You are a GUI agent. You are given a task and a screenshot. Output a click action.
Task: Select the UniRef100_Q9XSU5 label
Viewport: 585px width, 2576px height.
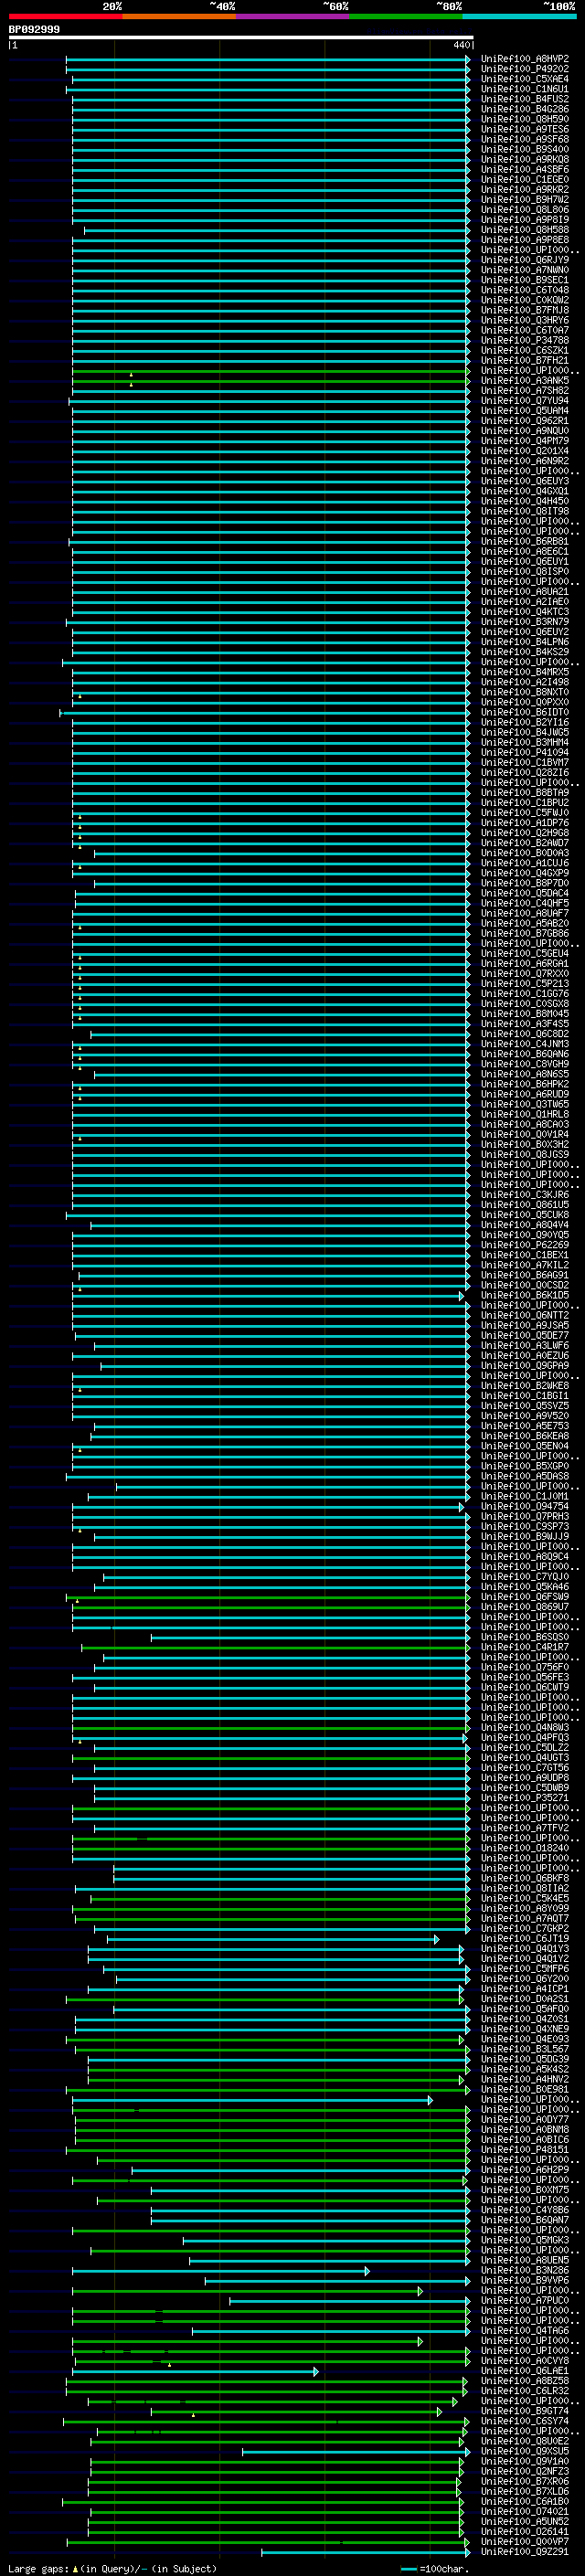[525, 2452]
